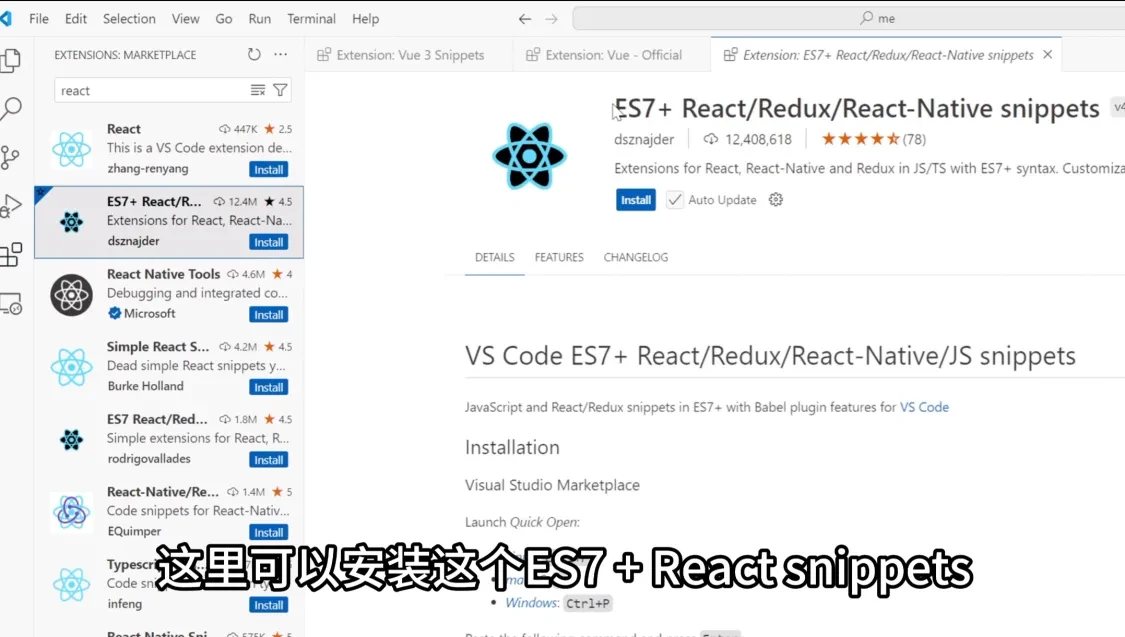Viewport: 1125px width, 637px height.
Task: Clear extensions search results
Action: (258, 90)
